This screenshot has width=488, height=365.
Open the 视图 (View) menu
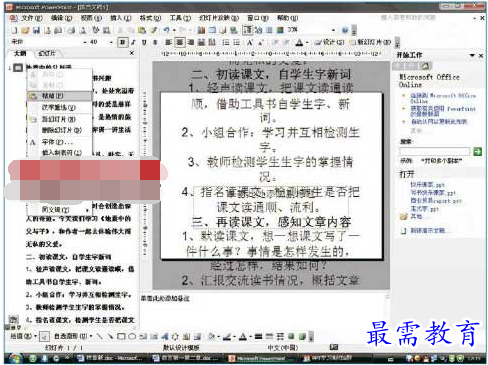click(x=91, y=18)
